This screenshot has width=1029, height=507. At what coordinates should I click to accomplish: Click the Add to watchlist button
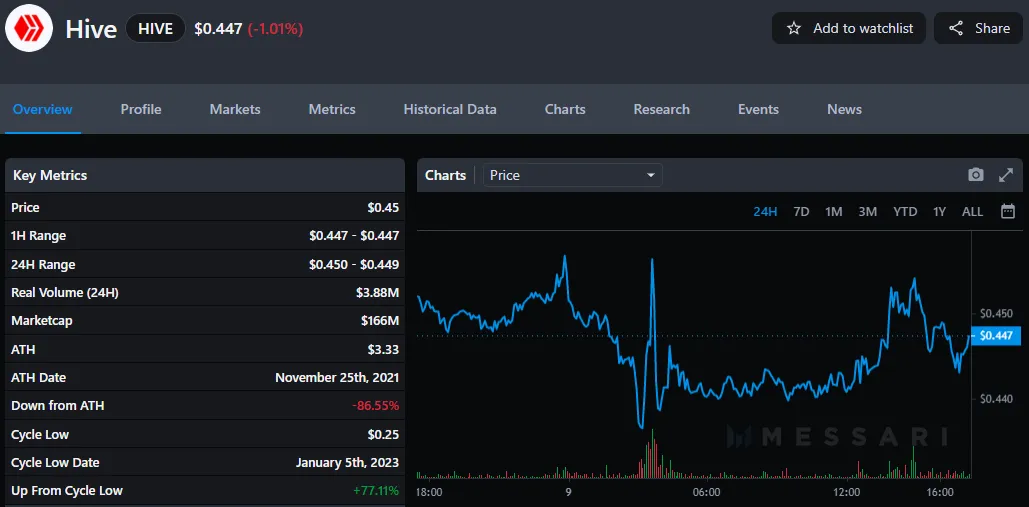849,28
